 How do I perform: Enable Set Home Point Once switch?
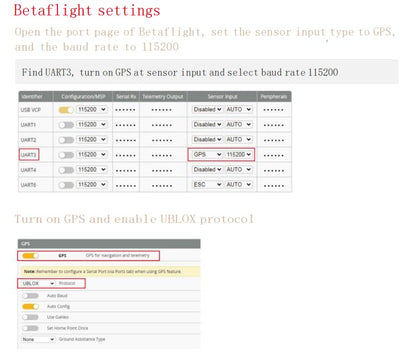click(x=30, y=328)
